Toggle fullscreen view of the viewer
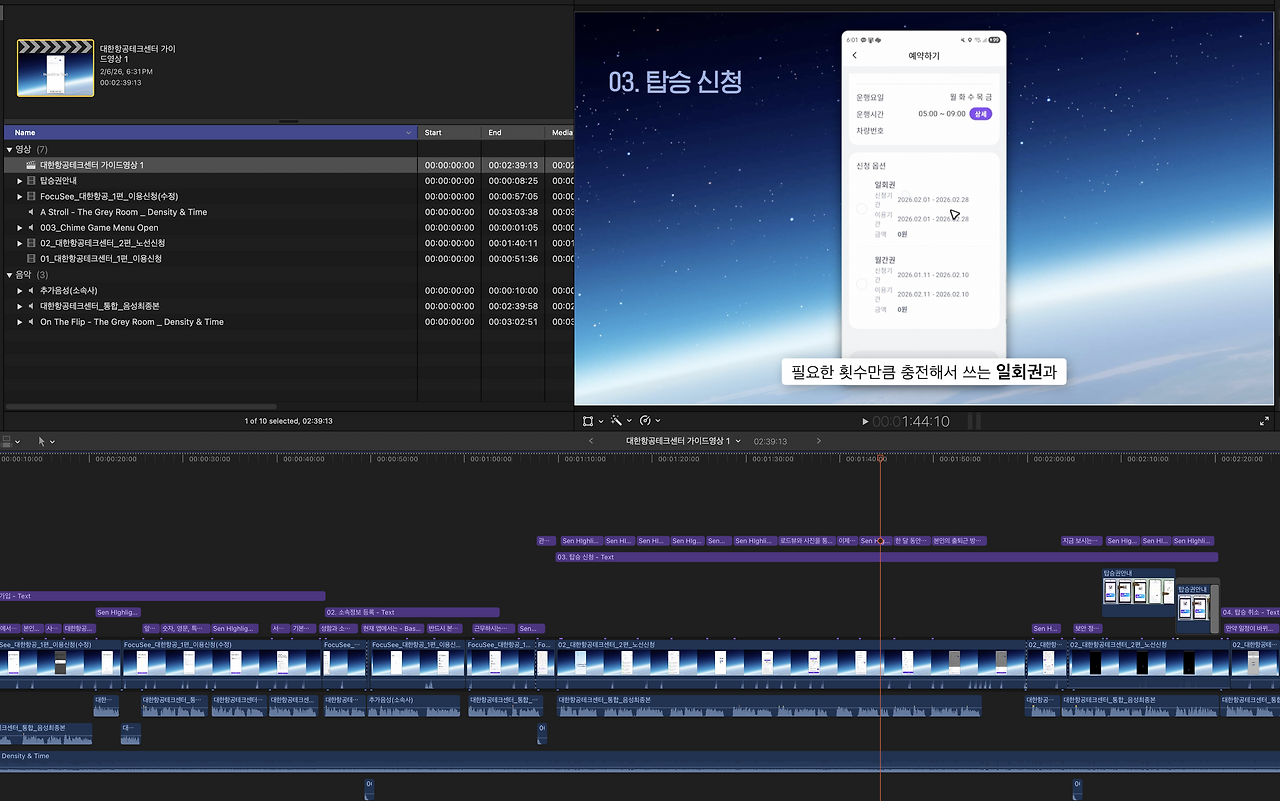The width and height of the screenshot is (1280, 801). (x=1266, y=420)
